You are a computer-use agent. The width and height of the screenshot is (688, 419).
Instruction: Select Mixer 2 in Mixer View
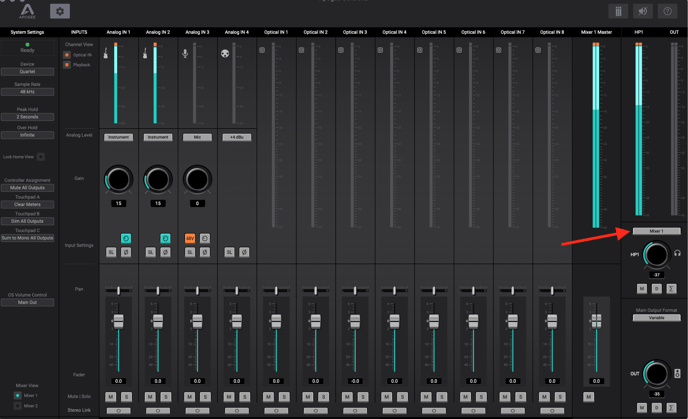point(18,406)
